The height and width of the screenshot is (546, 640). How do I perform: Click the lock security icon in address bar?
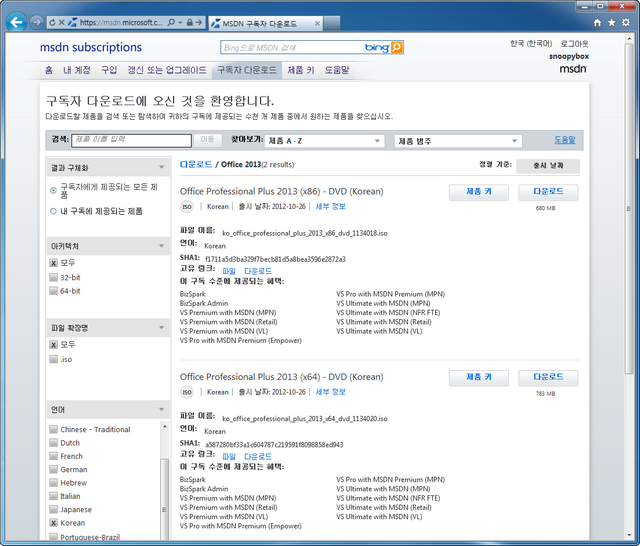pos(189,22)
